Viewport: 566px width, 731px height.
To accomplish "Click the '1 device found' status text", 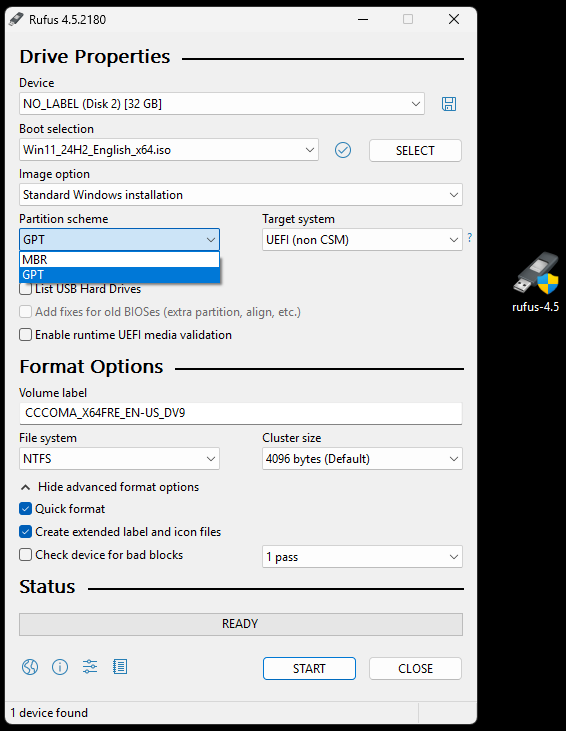I will (x=49, y=713).
